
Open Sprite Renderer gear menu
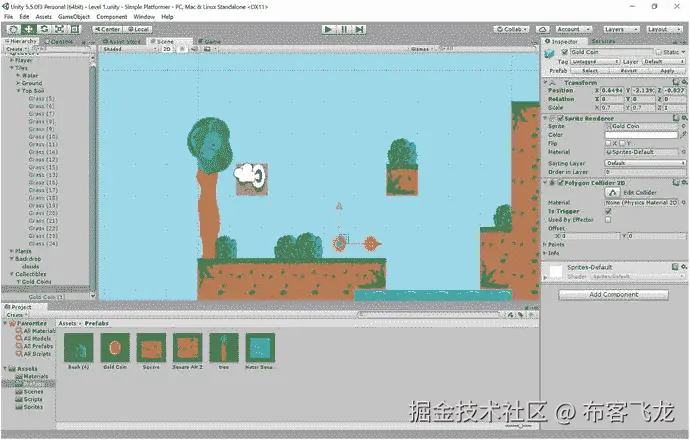point(684,118)
